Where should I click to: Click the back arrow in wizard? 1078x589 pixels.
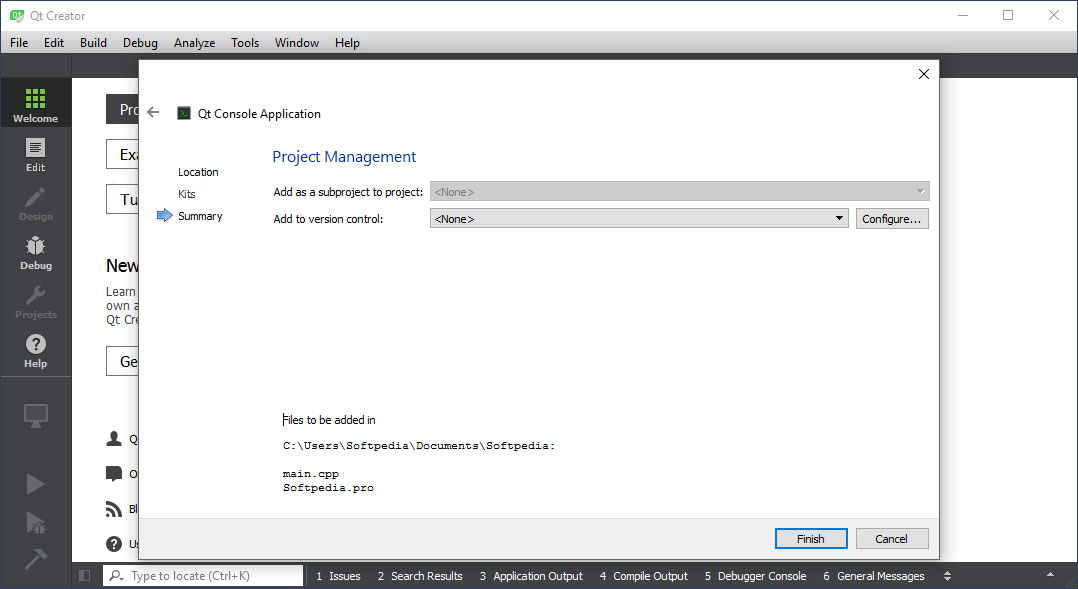click(x=153, y=113)
